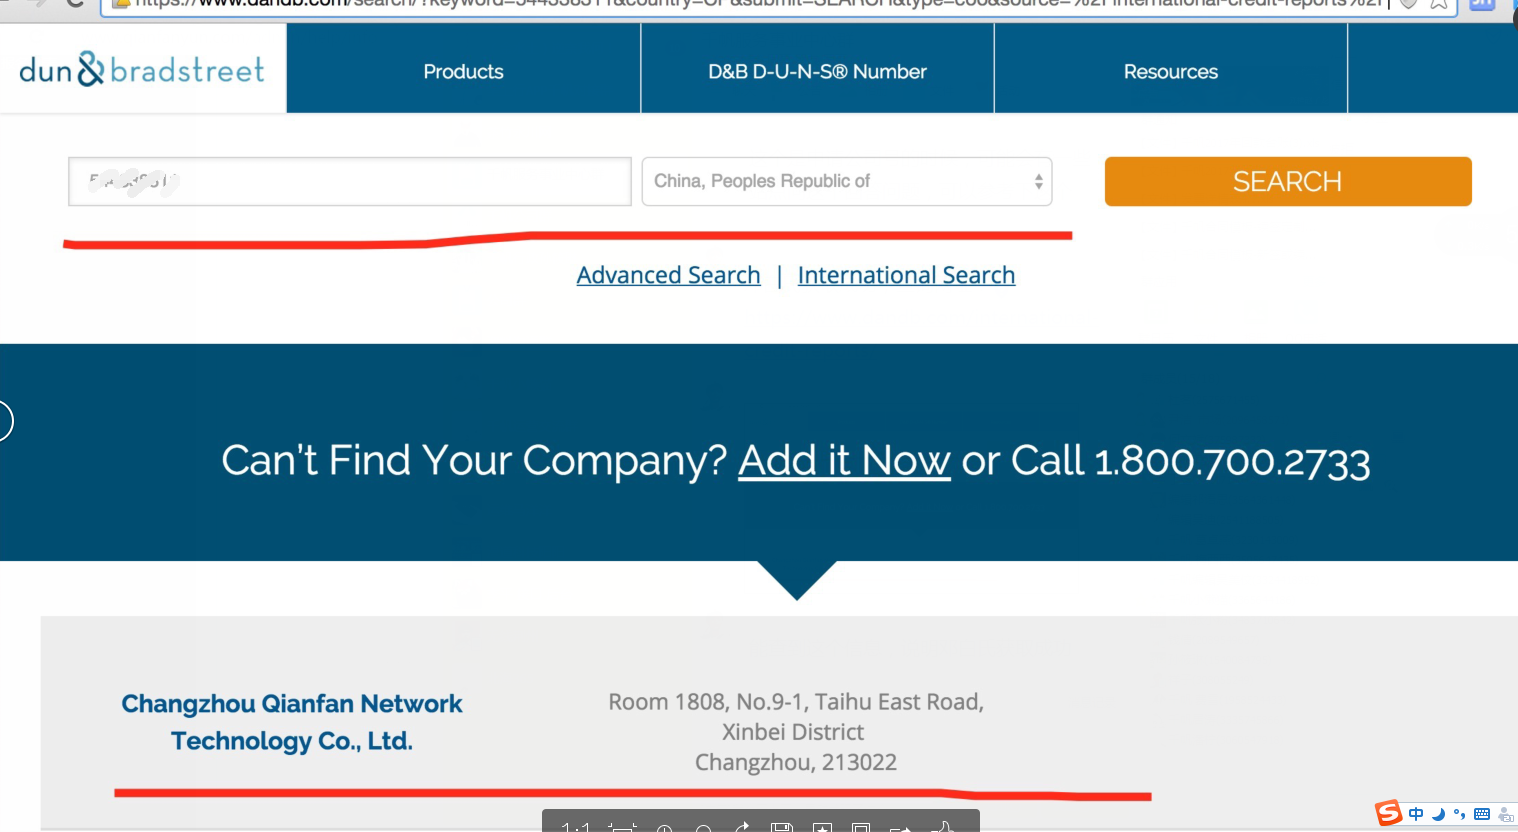
Task: Click the keyword search input field
Action: [350, 181]
